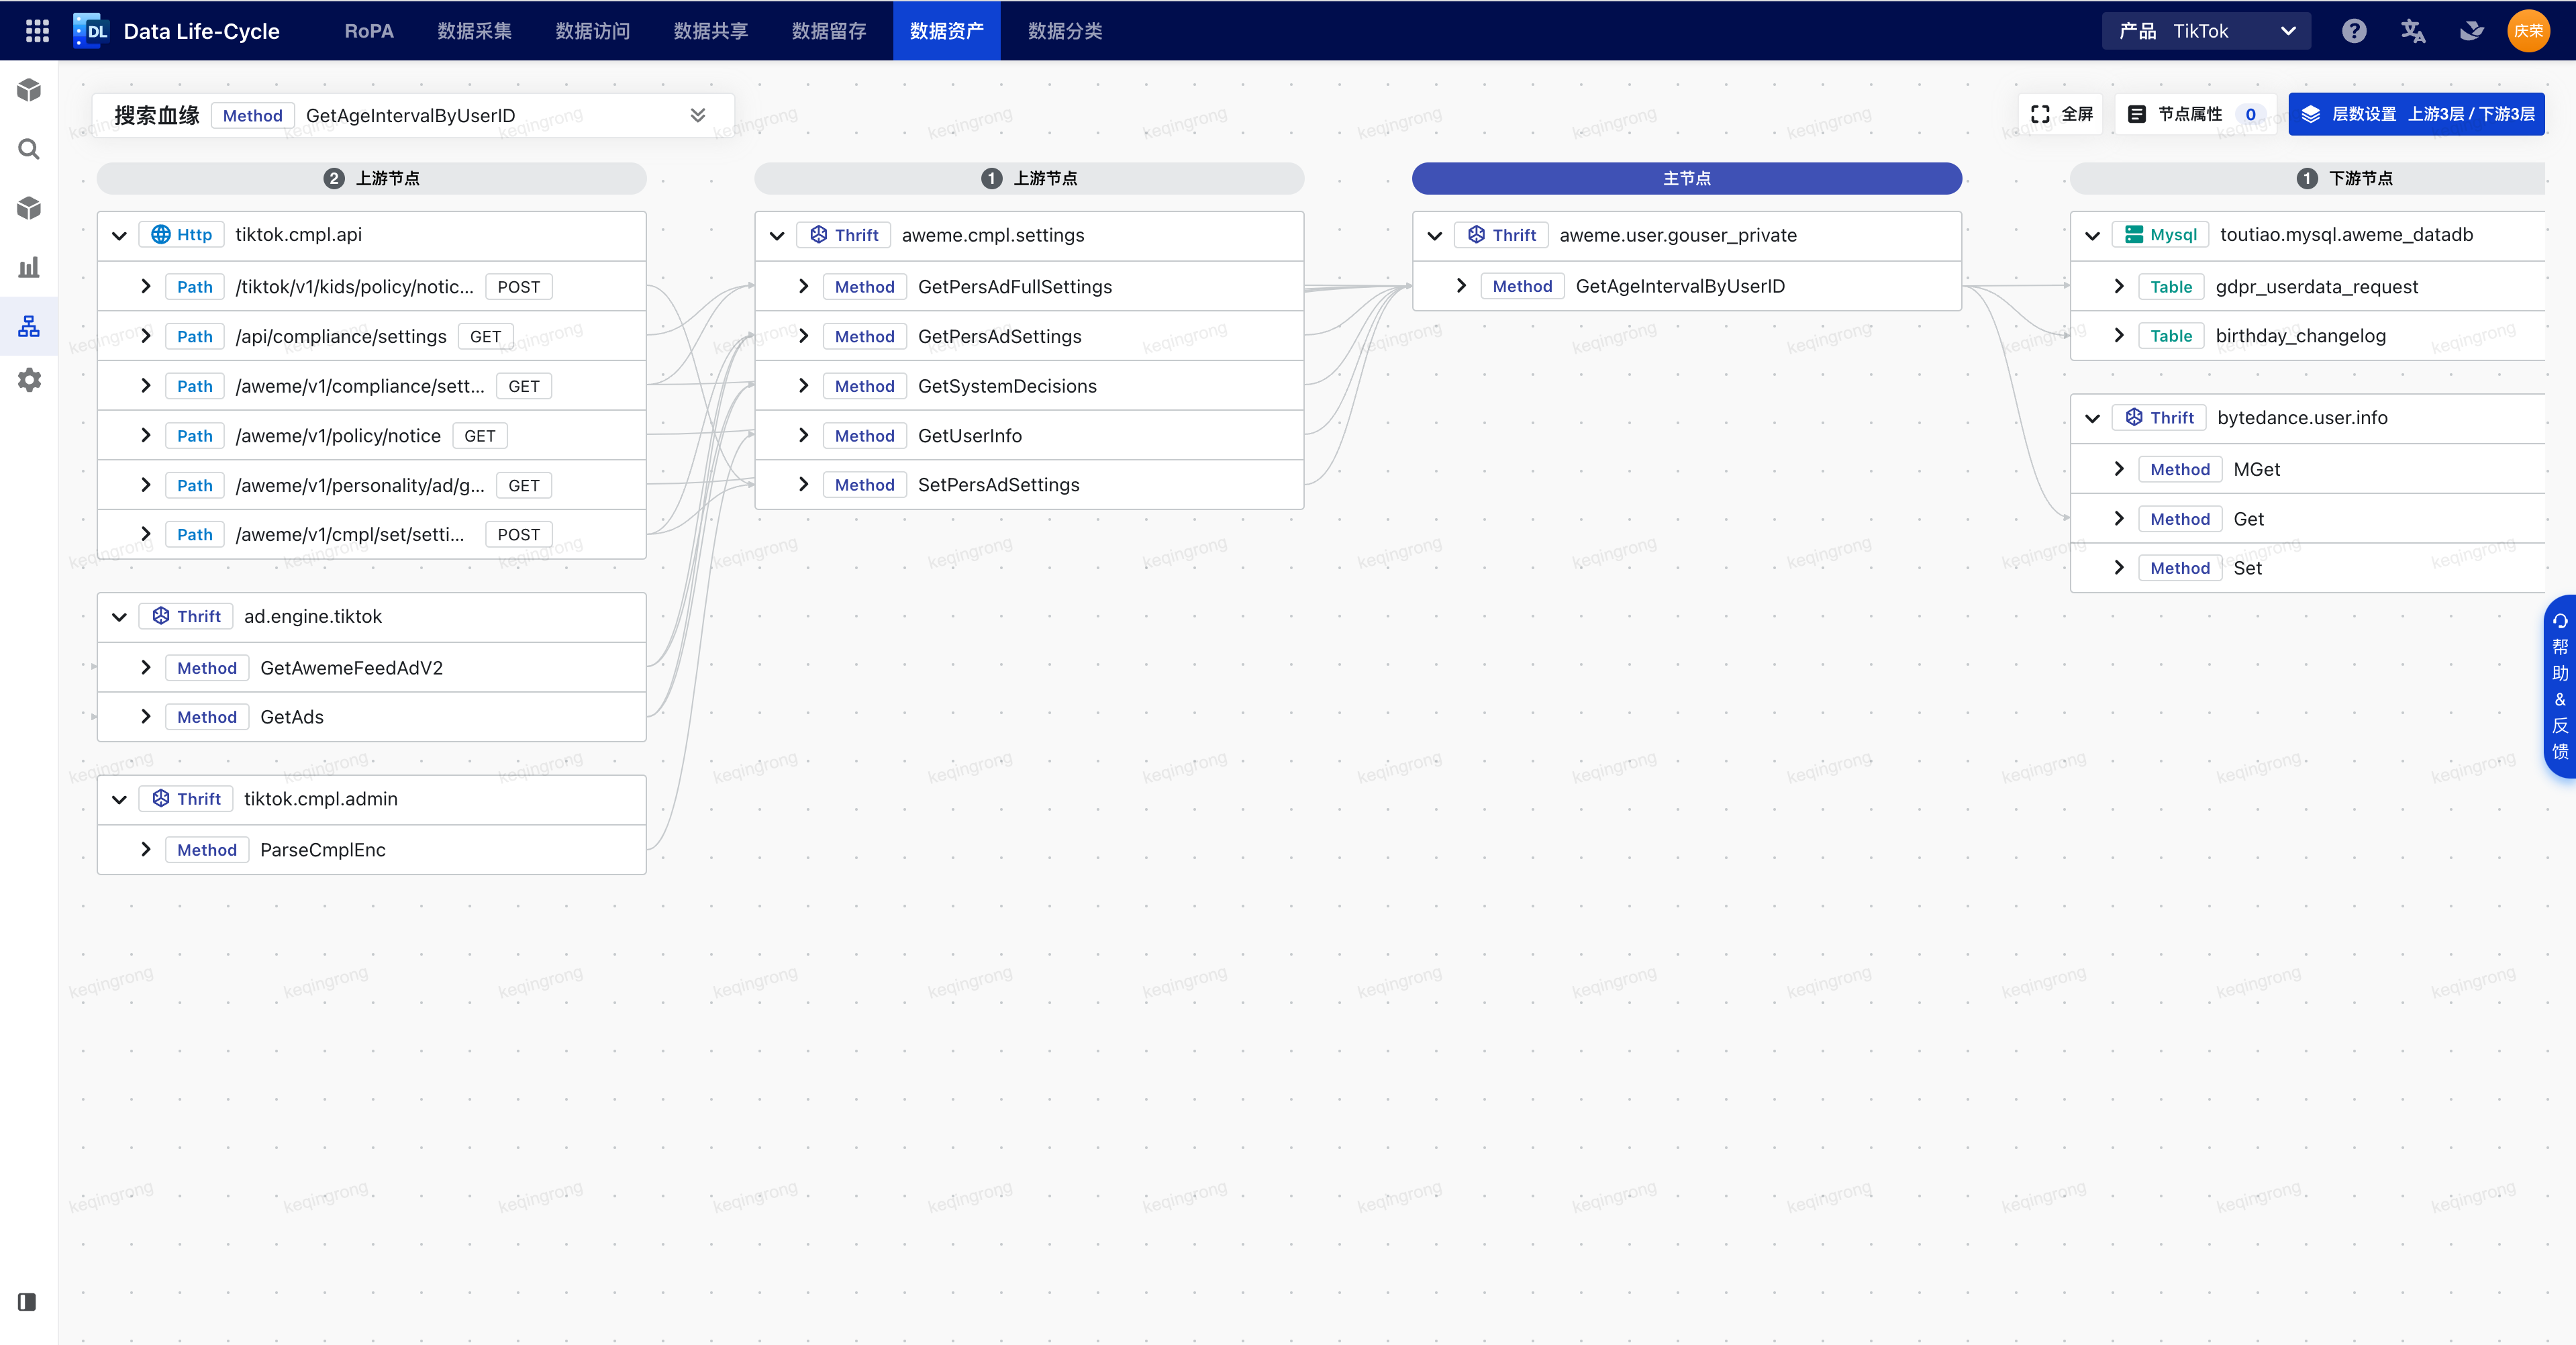Click the search icon in left sidebar
Image resolution: width=2576 pixels, height=1345 pixels.
(x=29, y=150)
